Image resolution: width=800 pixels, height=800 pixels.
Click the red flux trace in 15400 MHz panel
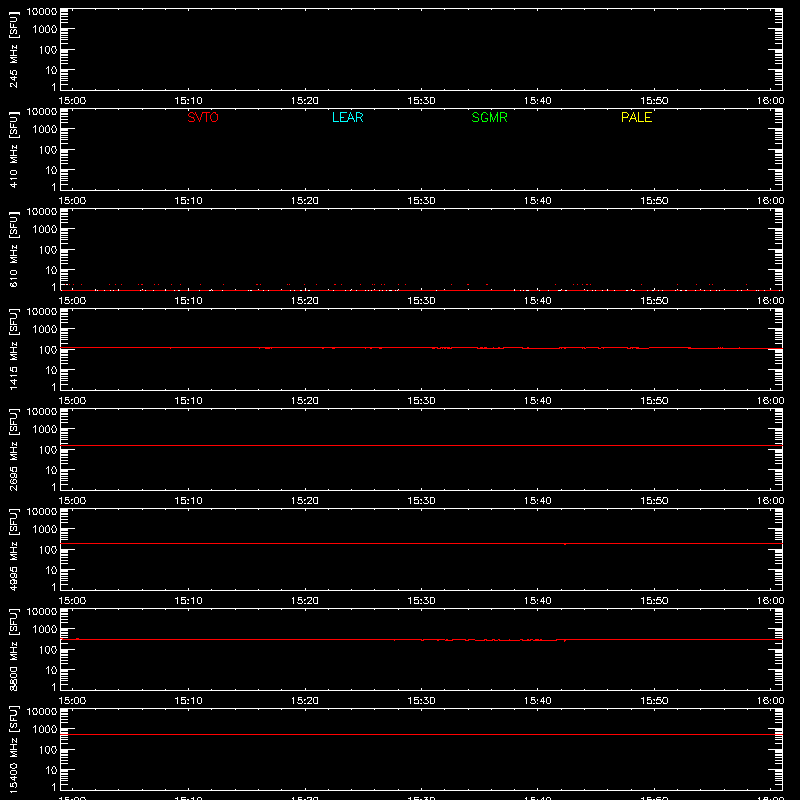tap(421, 734)
